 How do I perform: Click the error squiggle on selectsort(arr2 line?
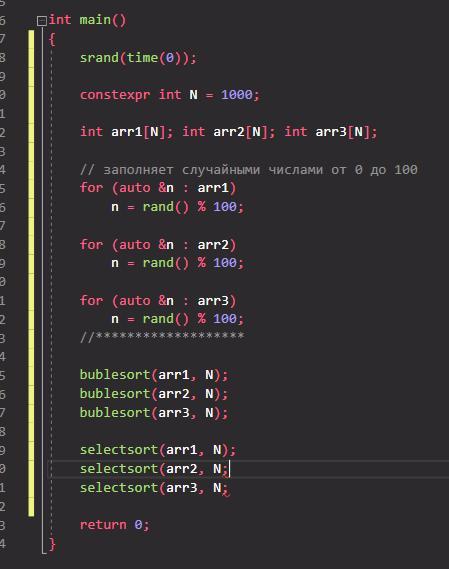point(225,474)
